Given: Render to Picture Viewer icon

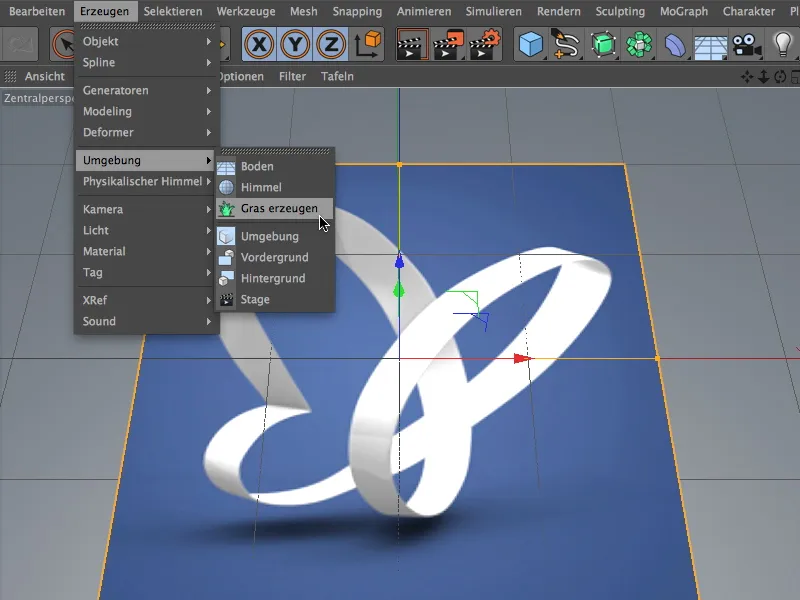Looking at the screenshot, I should tap(448, 44).
